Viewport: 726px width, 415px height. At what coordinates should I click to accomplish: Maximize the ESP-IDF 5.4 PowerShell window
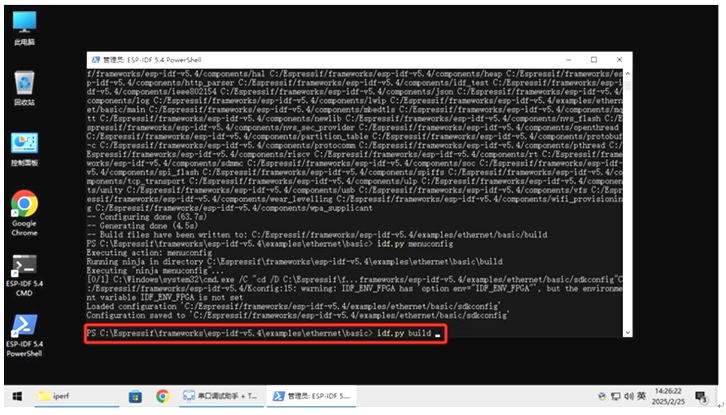[x=594, y=60]
